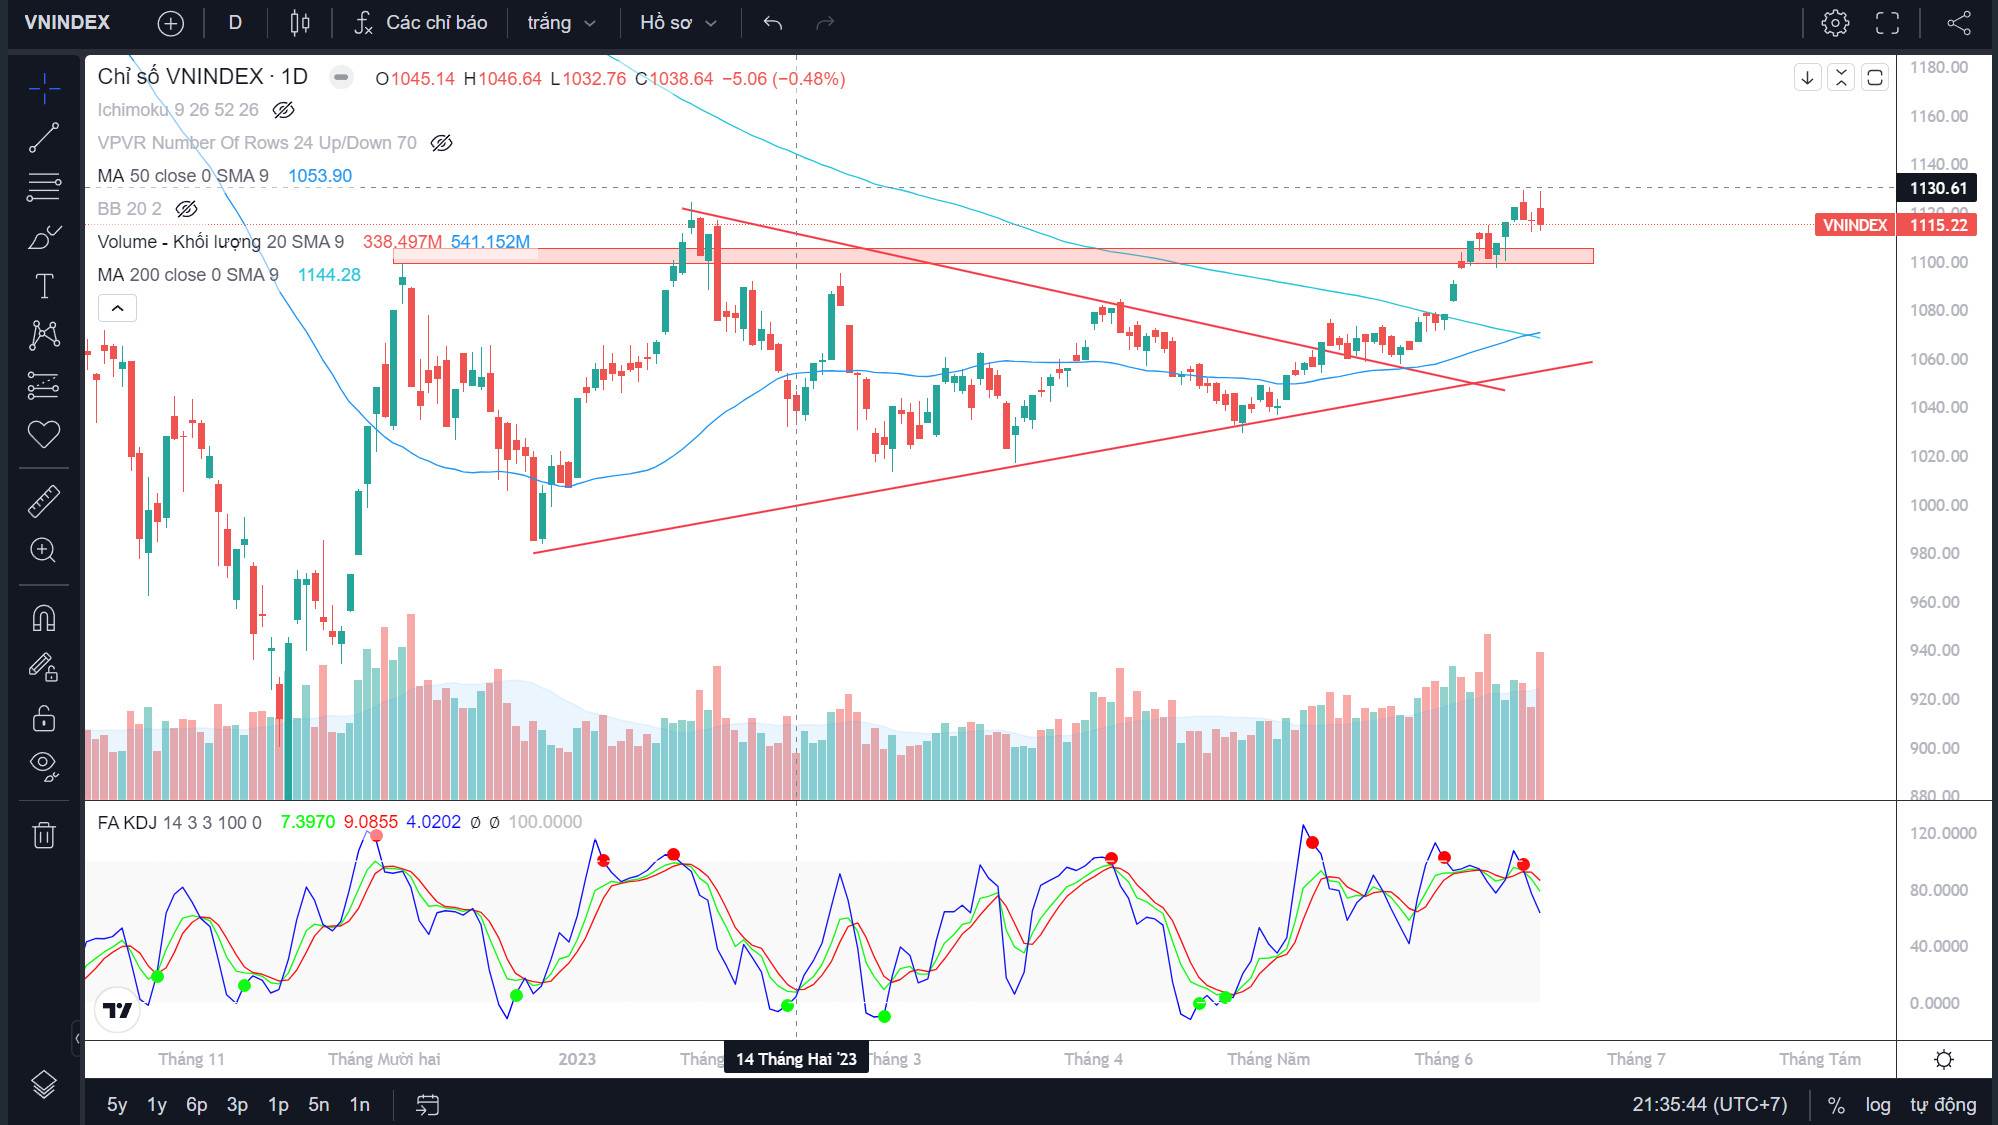
Task: Click the heart favorites icon
Action: (x=44, y=434)
